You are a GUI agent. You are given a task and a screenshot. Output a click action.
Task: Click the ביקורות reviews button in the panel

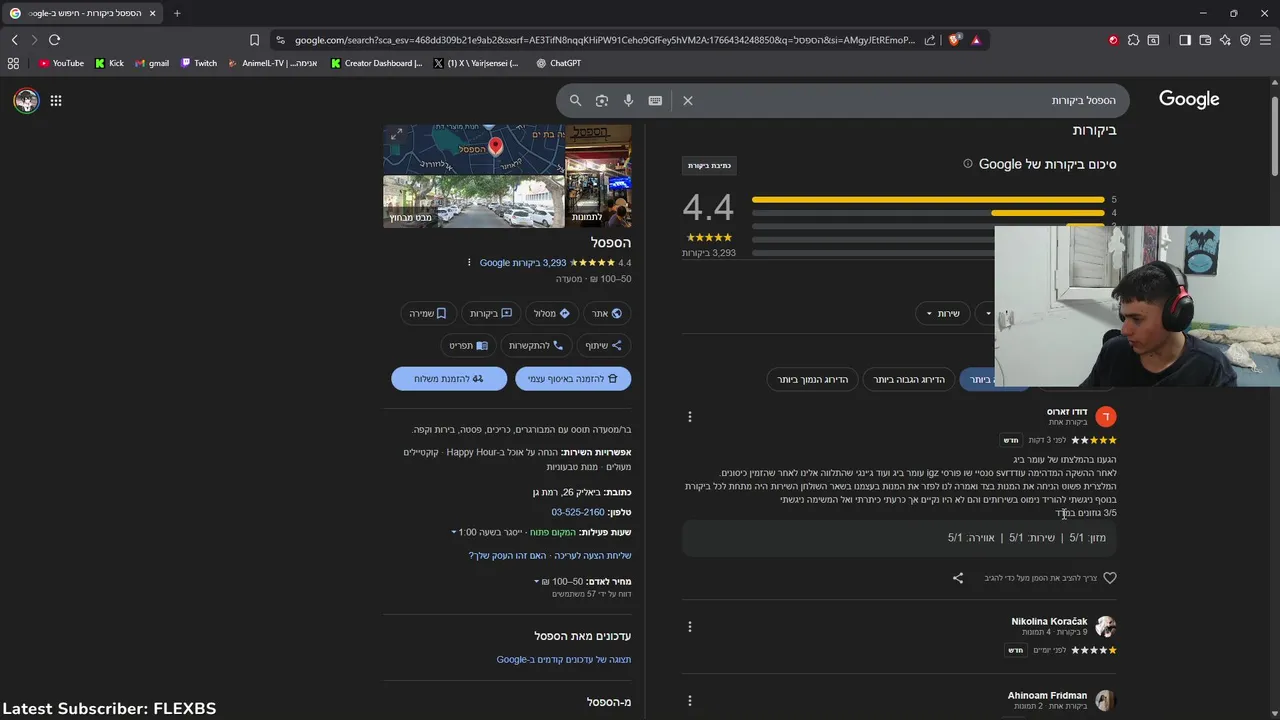point(491,313)
